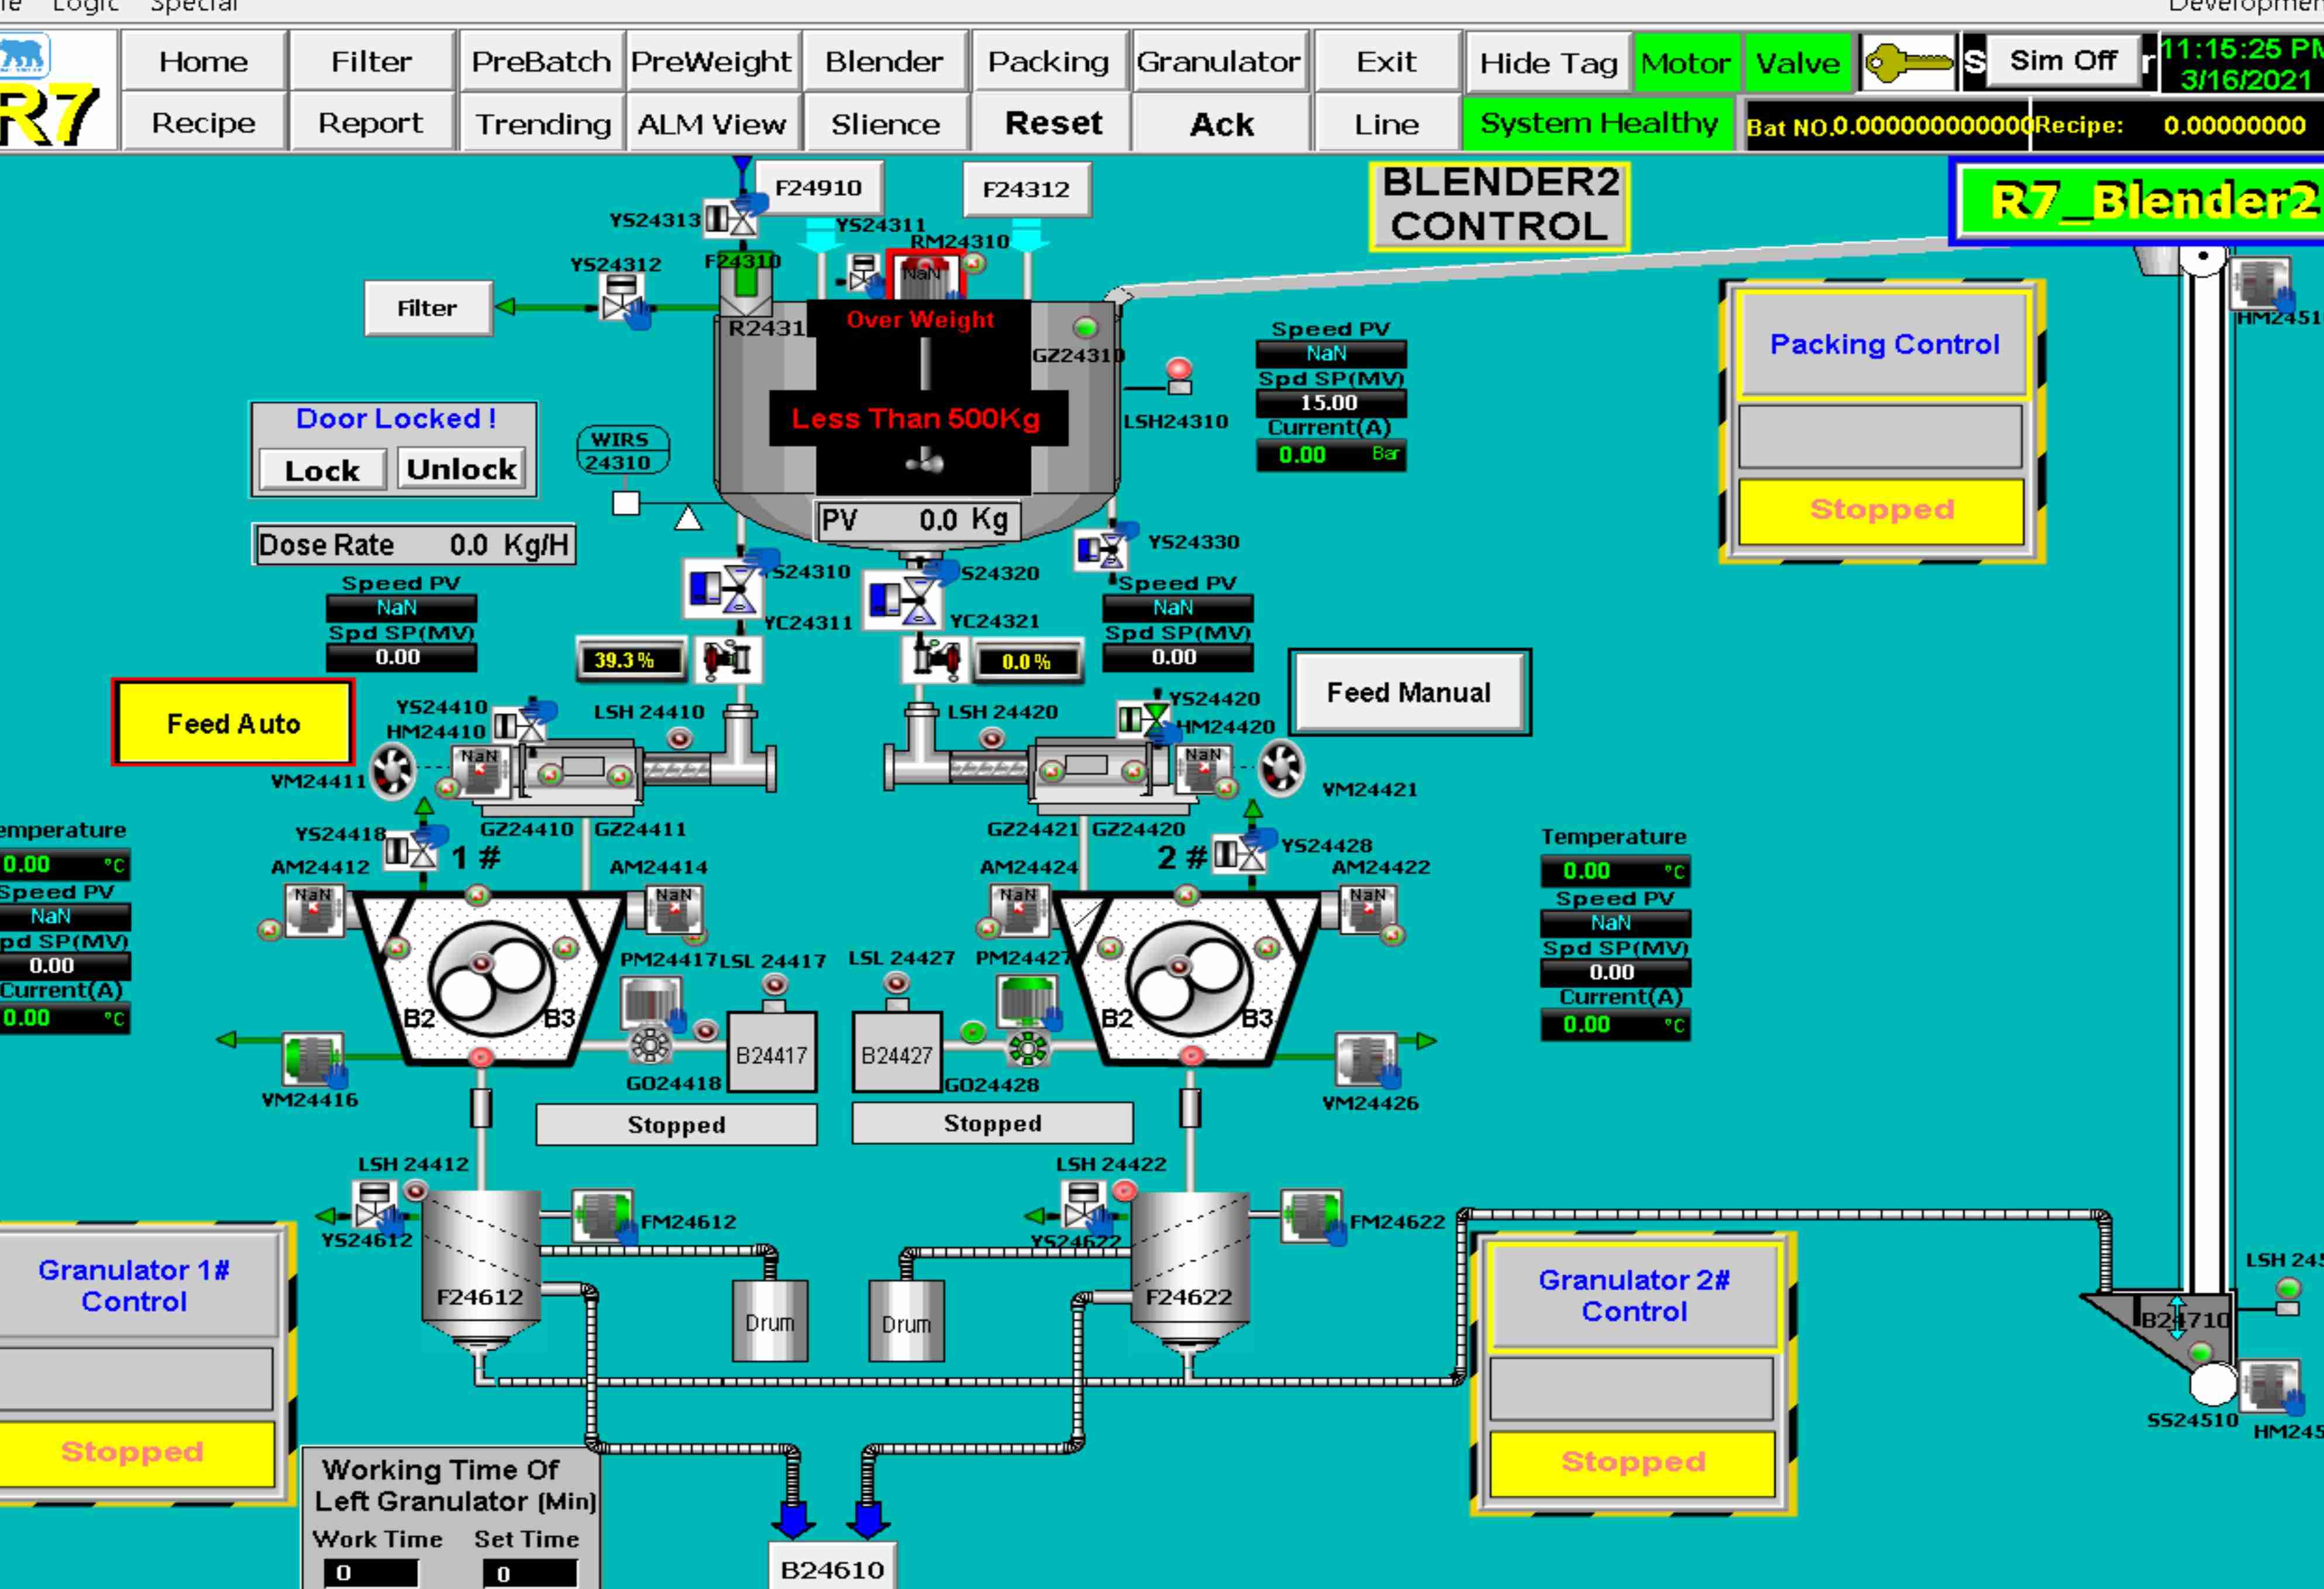Viewport: 2324px width, 1589px height.
Task: Click the S24320 discharge valve icon
Action: click(x=902, y=600)
